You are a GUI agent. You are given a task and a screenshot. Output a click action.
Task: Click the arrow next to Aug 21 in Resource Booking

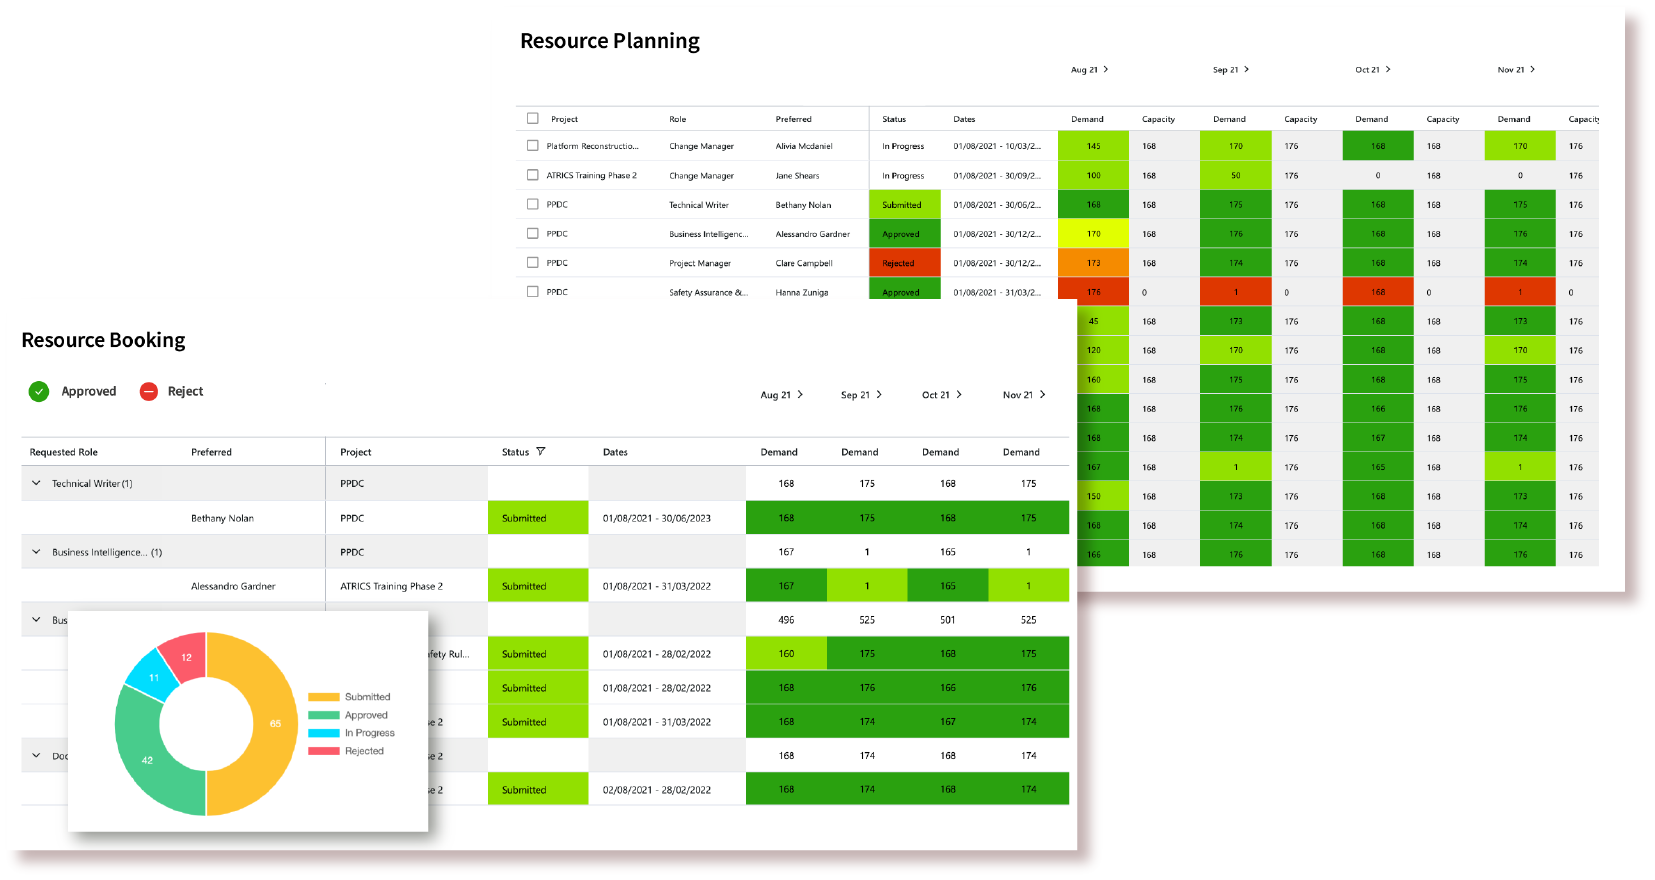[x=800, y=395]
